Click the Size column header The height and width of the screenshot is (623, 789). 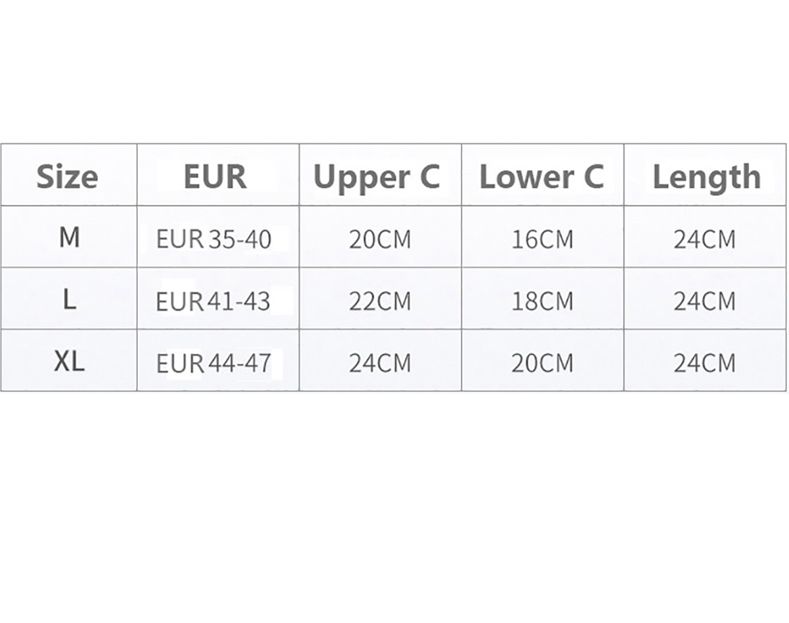click(68, 177)
